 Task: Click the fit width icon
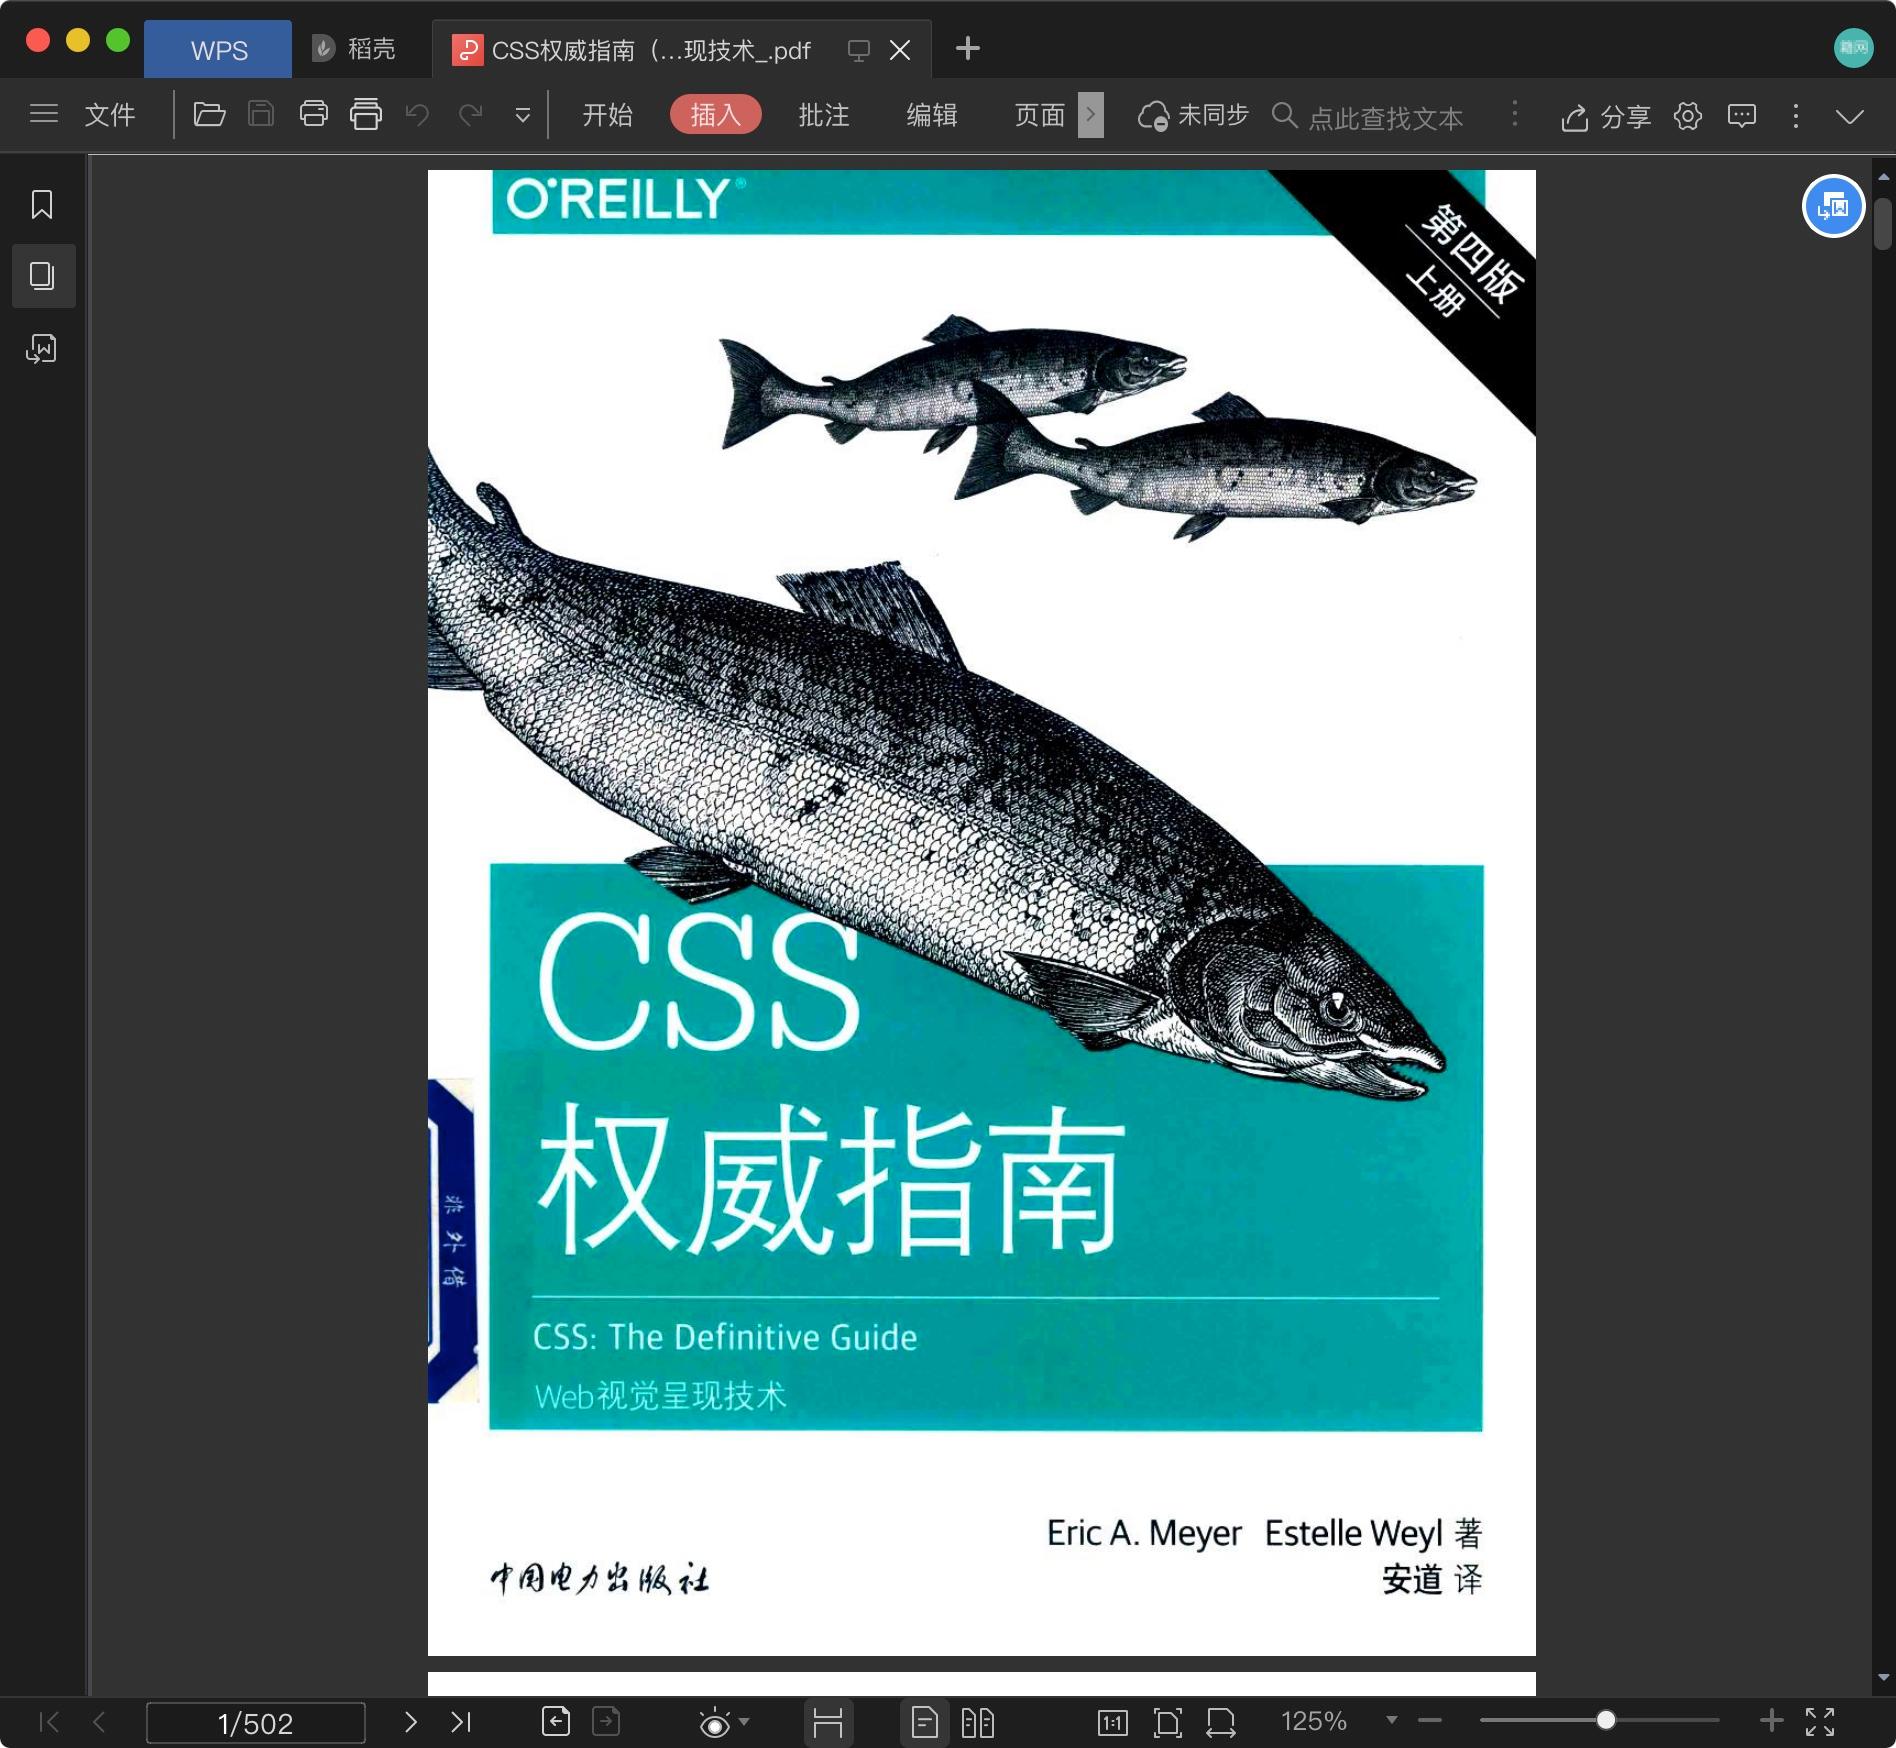point(1221,1722)
